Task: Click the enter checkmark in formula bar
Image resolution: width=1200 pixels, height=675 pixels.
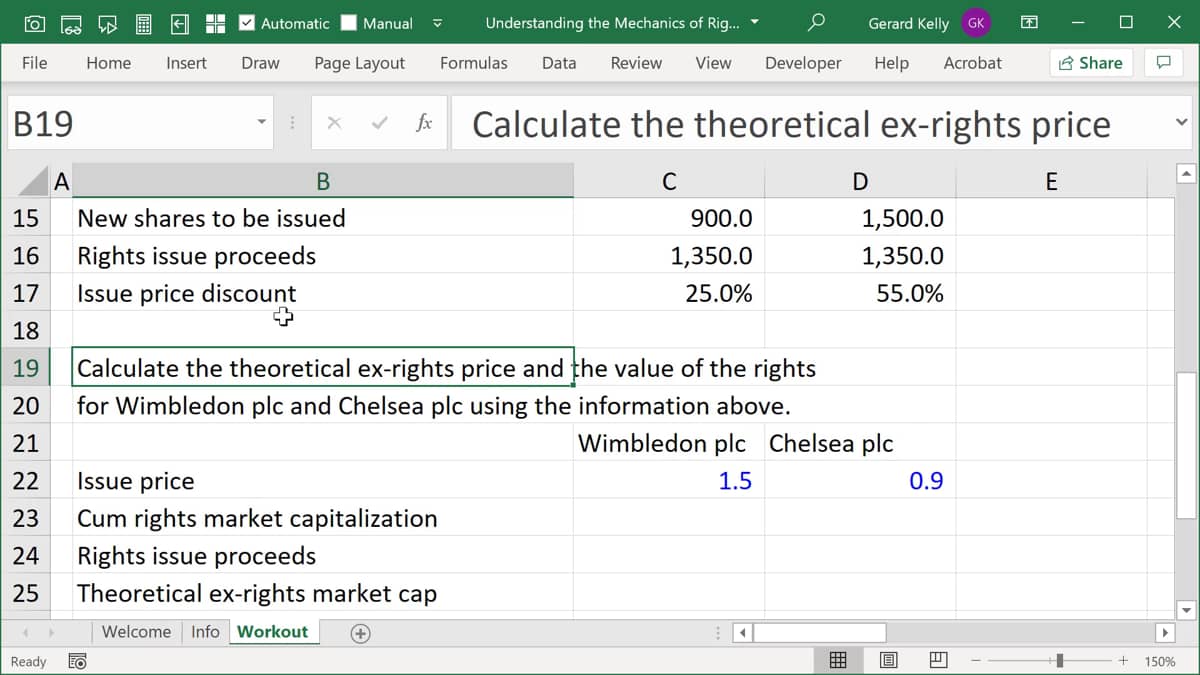Action: 379,123
